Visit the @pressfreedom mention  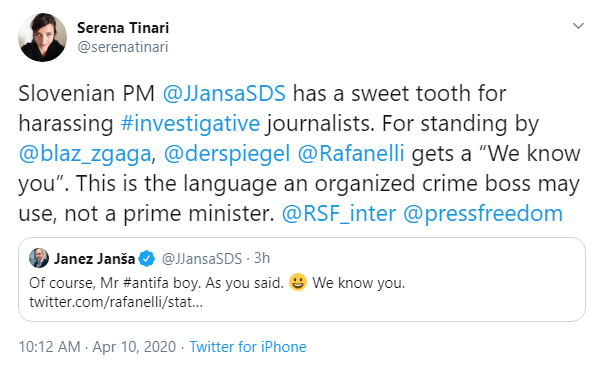coord(483,214)
